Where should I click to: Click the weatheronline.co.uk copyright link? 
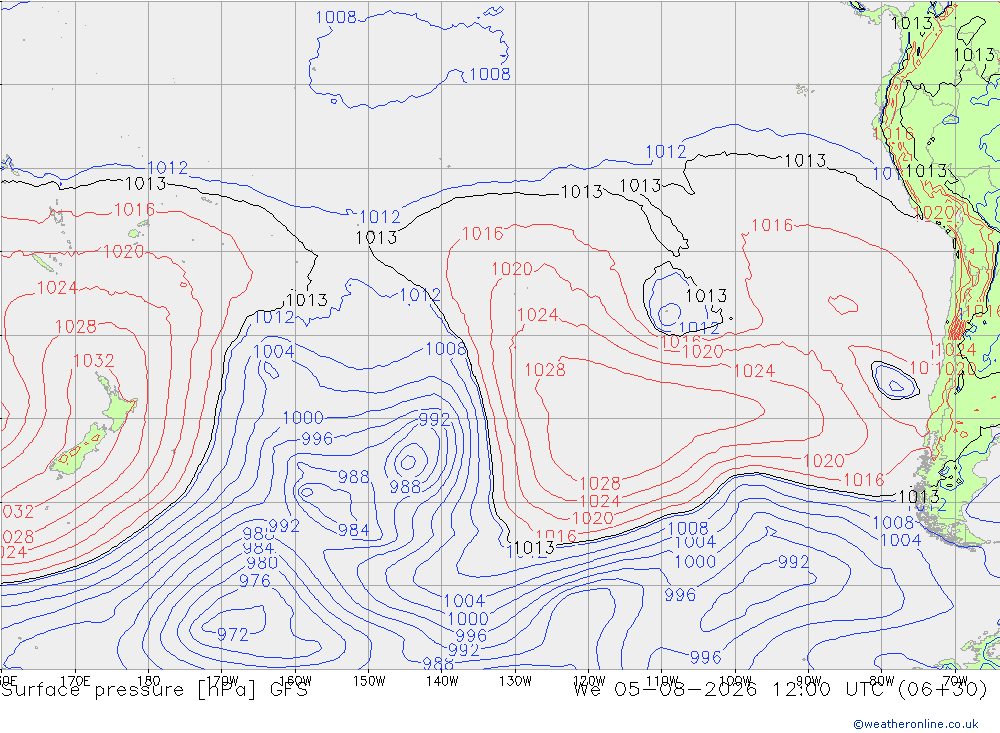pos(916,724)
